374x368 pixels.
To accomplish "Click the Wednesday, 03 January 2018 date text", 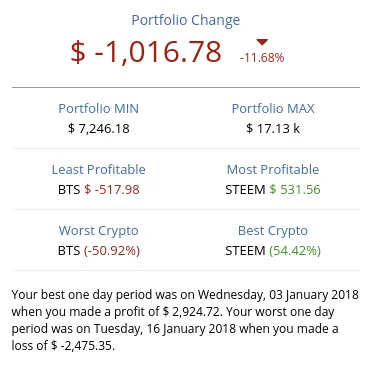I will [x=278, y=295].
